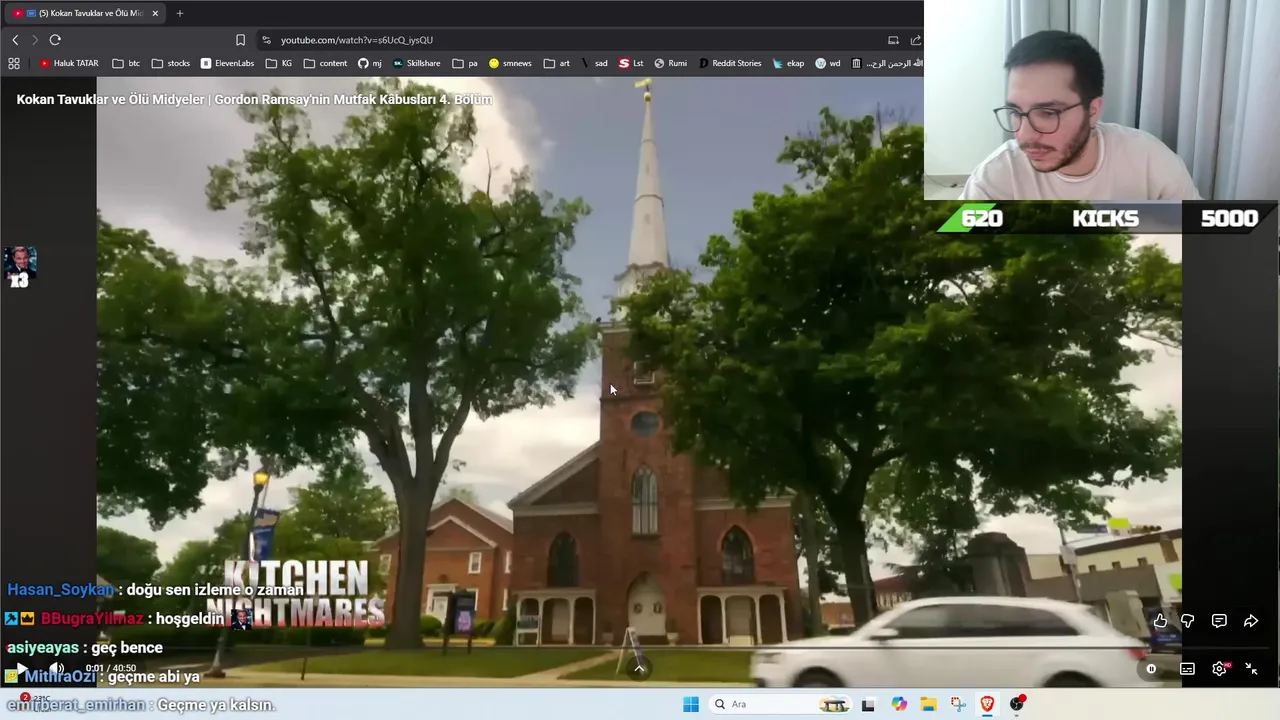Viewport: 1280px width, 720px height.
Task: Mute the video with the speaker icon
Action: [57, 668]
